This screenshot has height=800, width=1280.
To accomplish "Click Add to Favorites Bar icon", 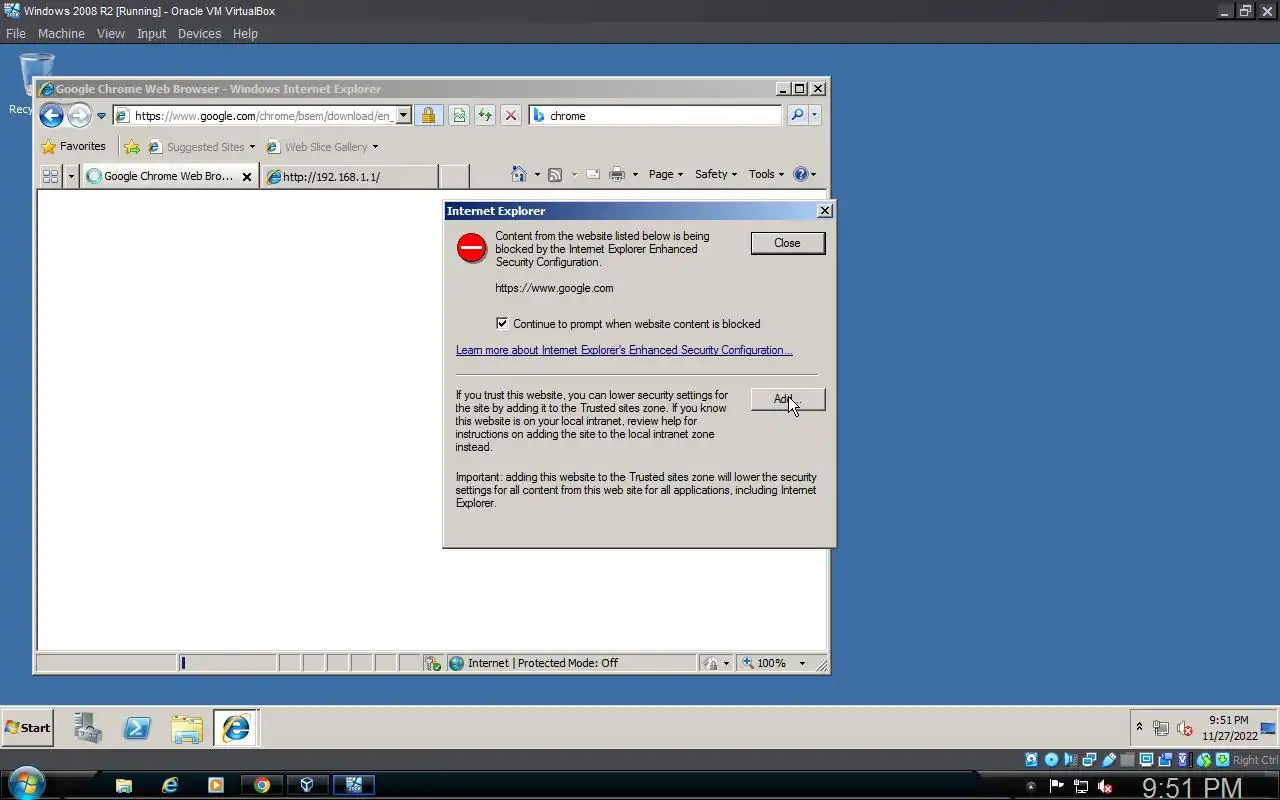I will point(131,147).
